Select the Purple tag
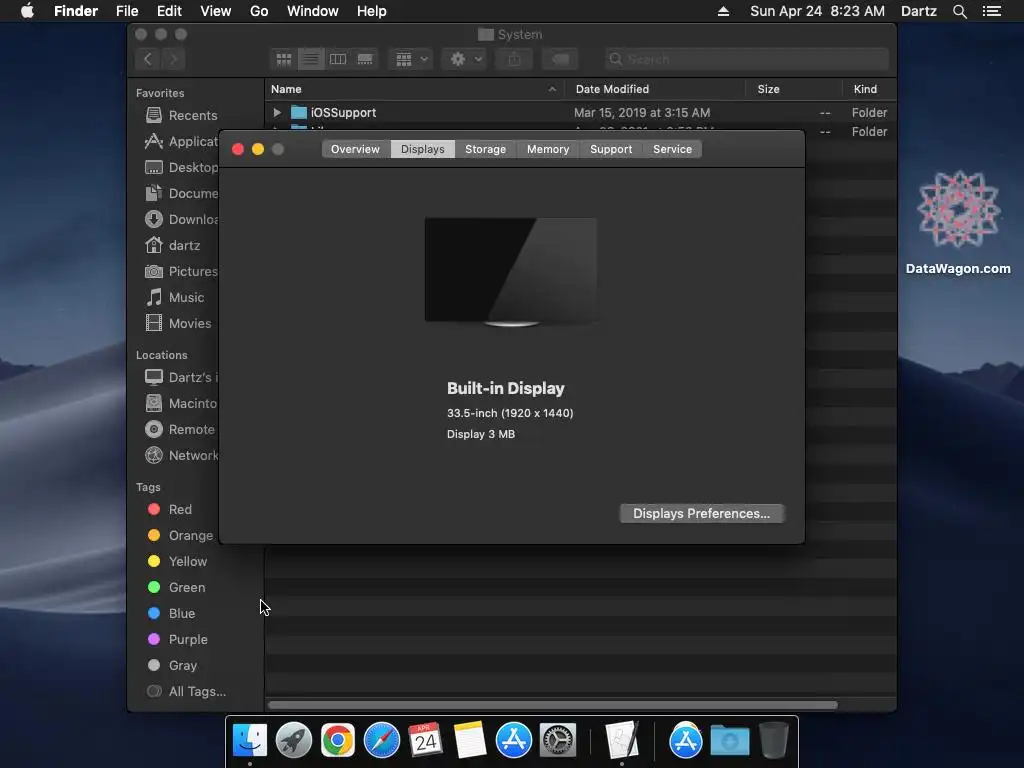Screen dimensions: 1024x768 pyautogui.click(x=178, y=640)
